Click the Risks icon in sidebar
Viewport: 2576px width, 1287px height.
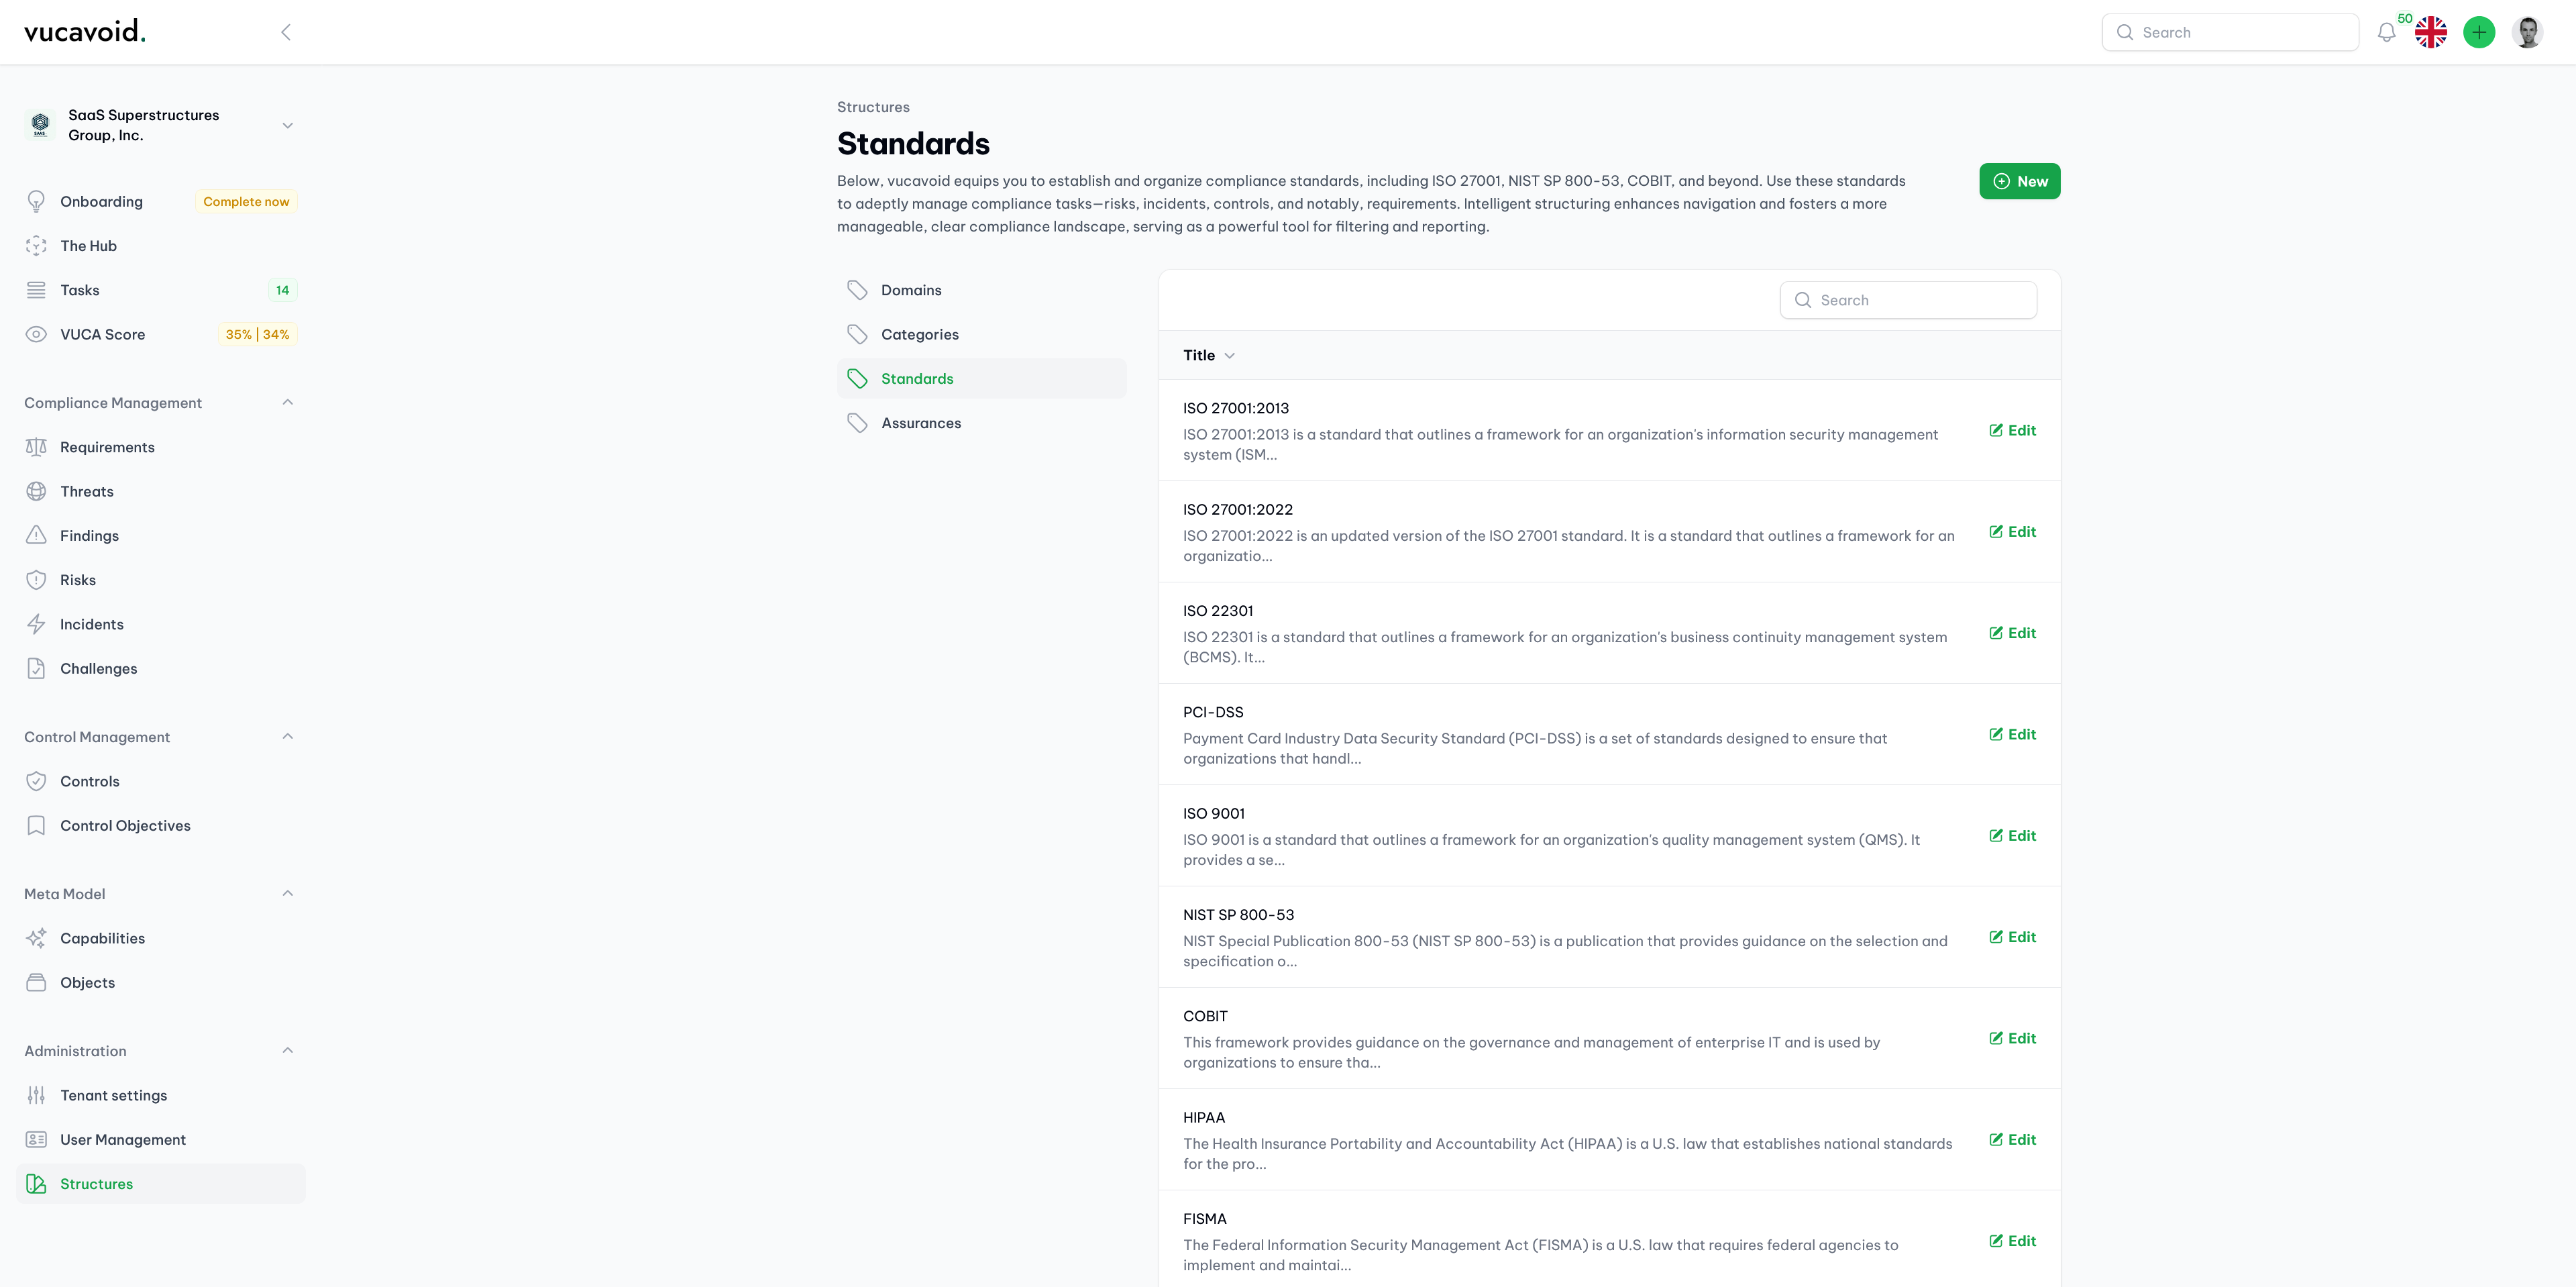pyautogui.click(x=36, y=578)
